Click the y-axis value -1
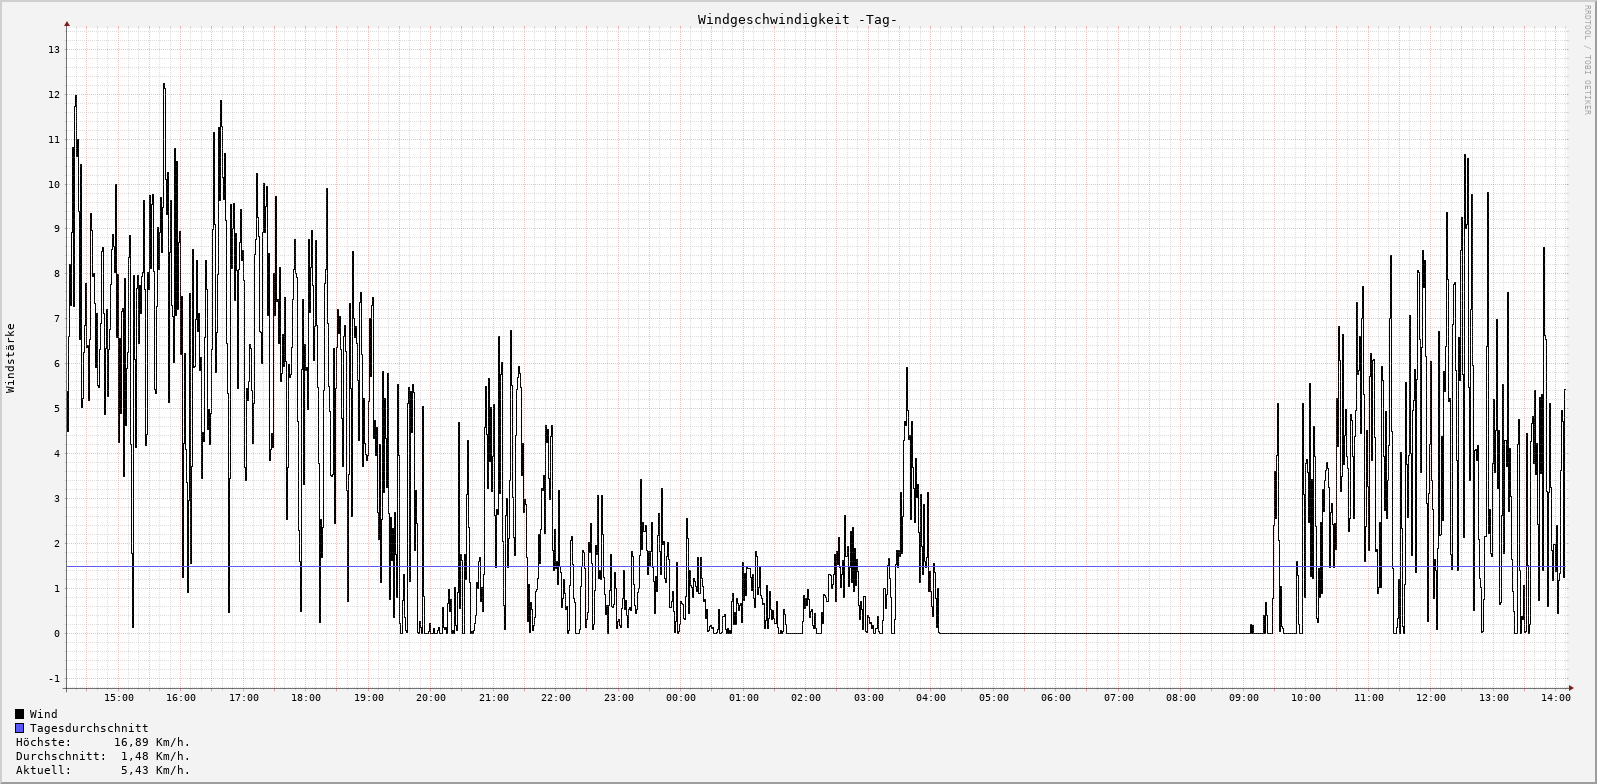This screenshot has width=1597, height=784. 54,679
